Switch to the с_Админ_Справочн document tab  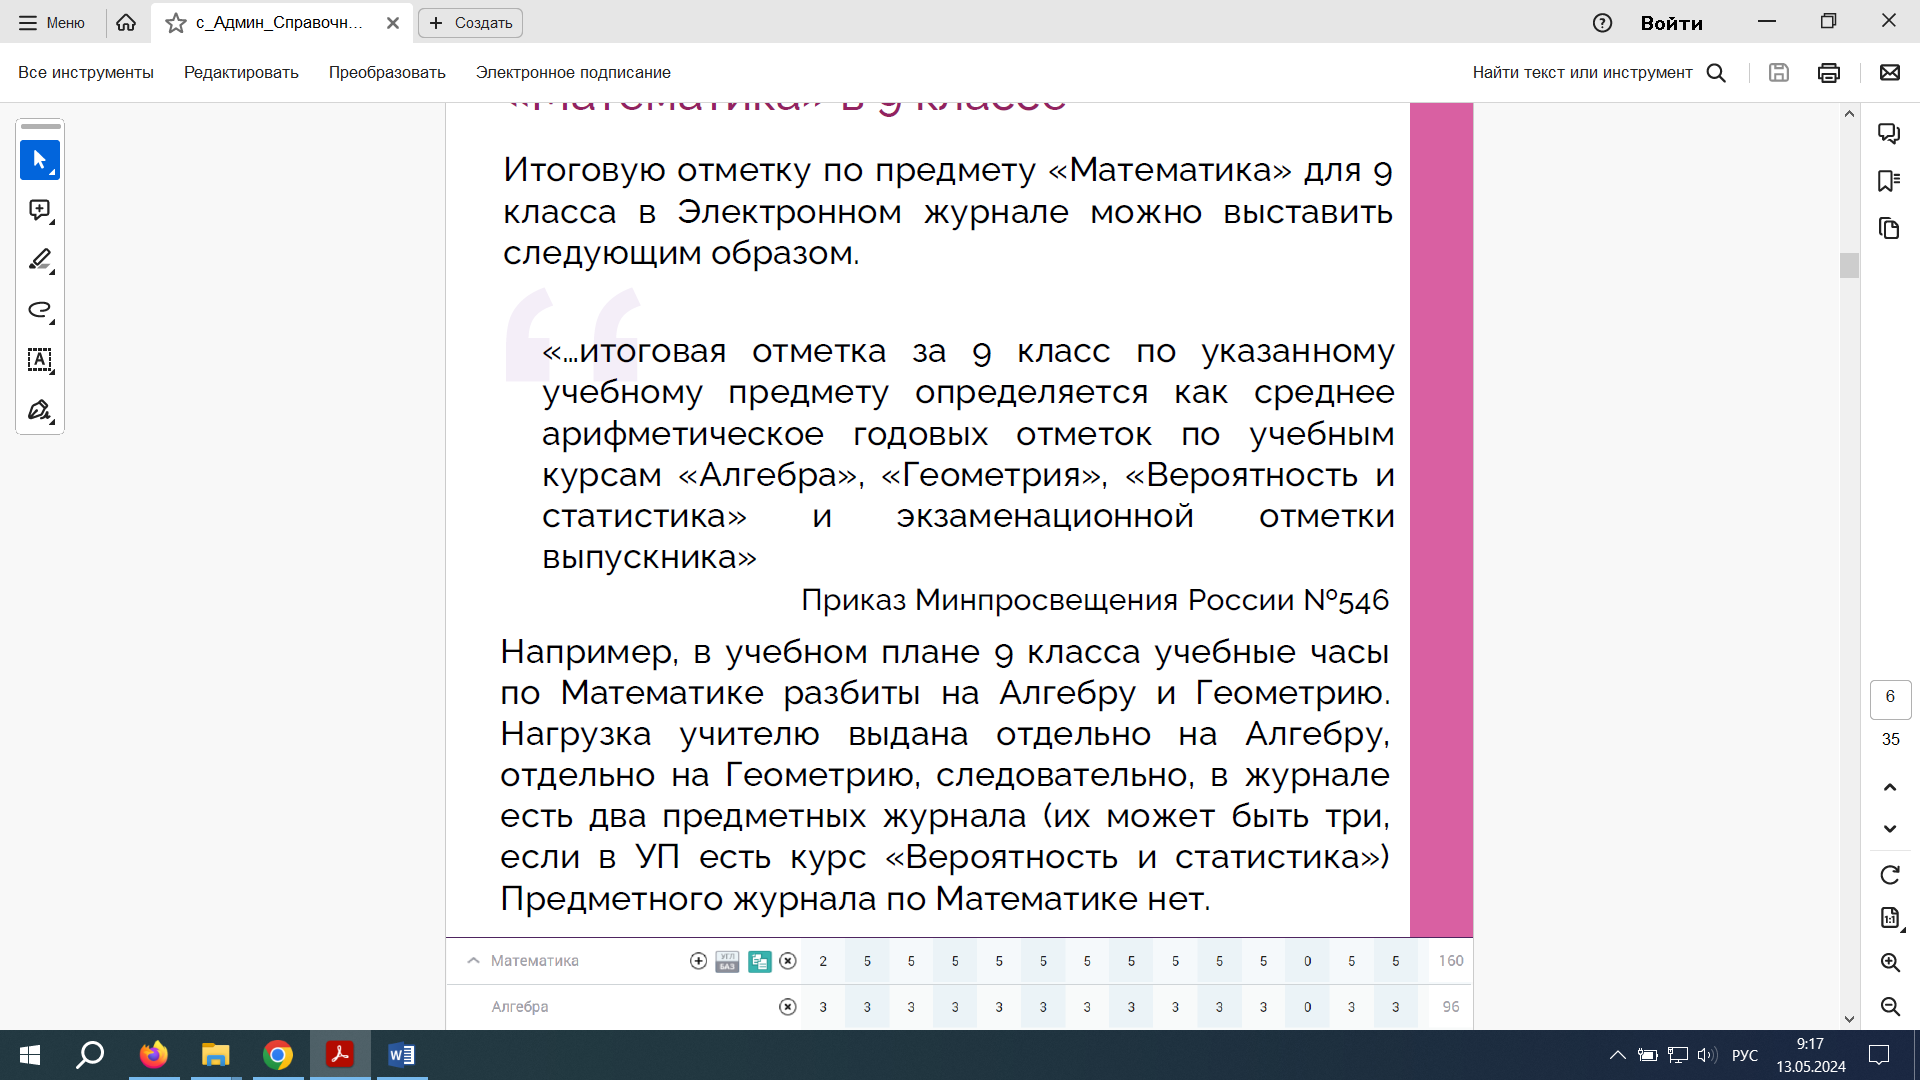click(x=279, y=22)
